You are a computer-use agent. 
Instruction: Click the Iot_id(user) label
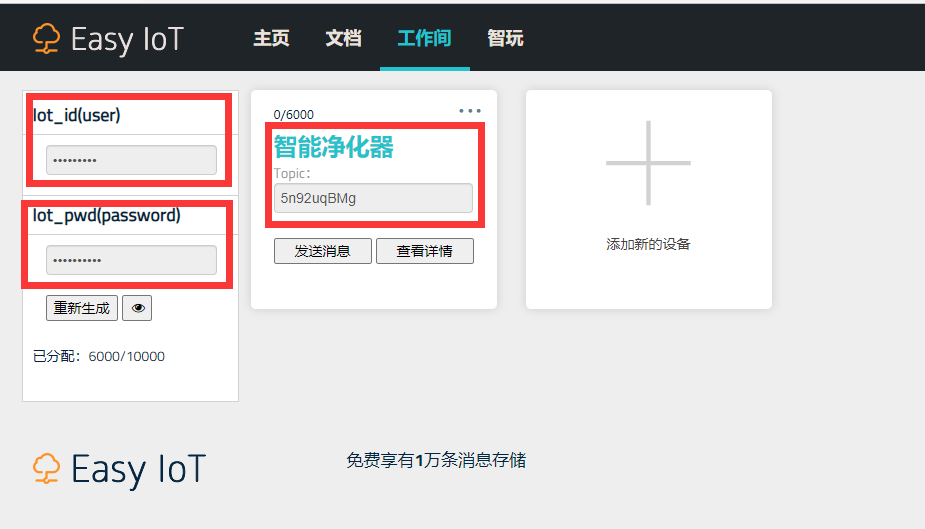[x=77, y=115]
